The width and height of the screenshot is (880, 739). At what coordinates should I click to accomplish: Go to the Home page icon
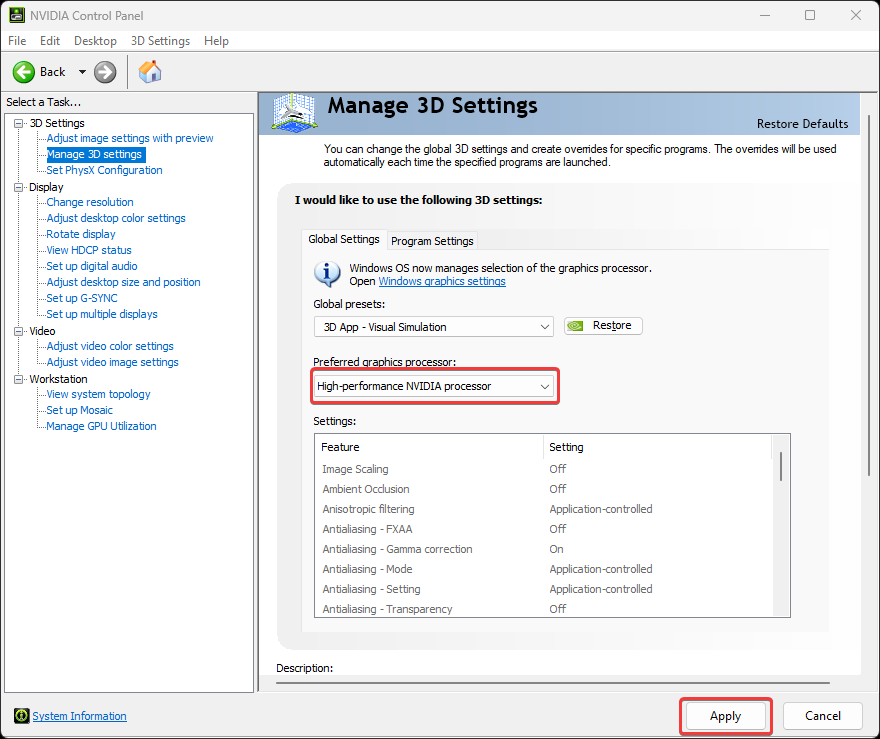150,72
